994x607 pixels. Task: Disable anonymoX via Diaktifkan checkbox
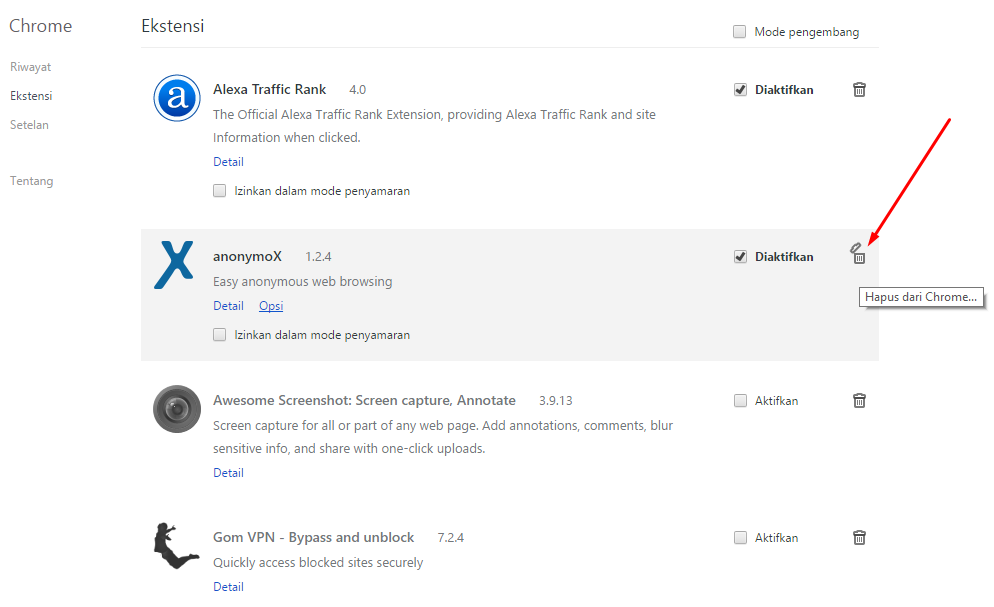[x=740, y=257]
